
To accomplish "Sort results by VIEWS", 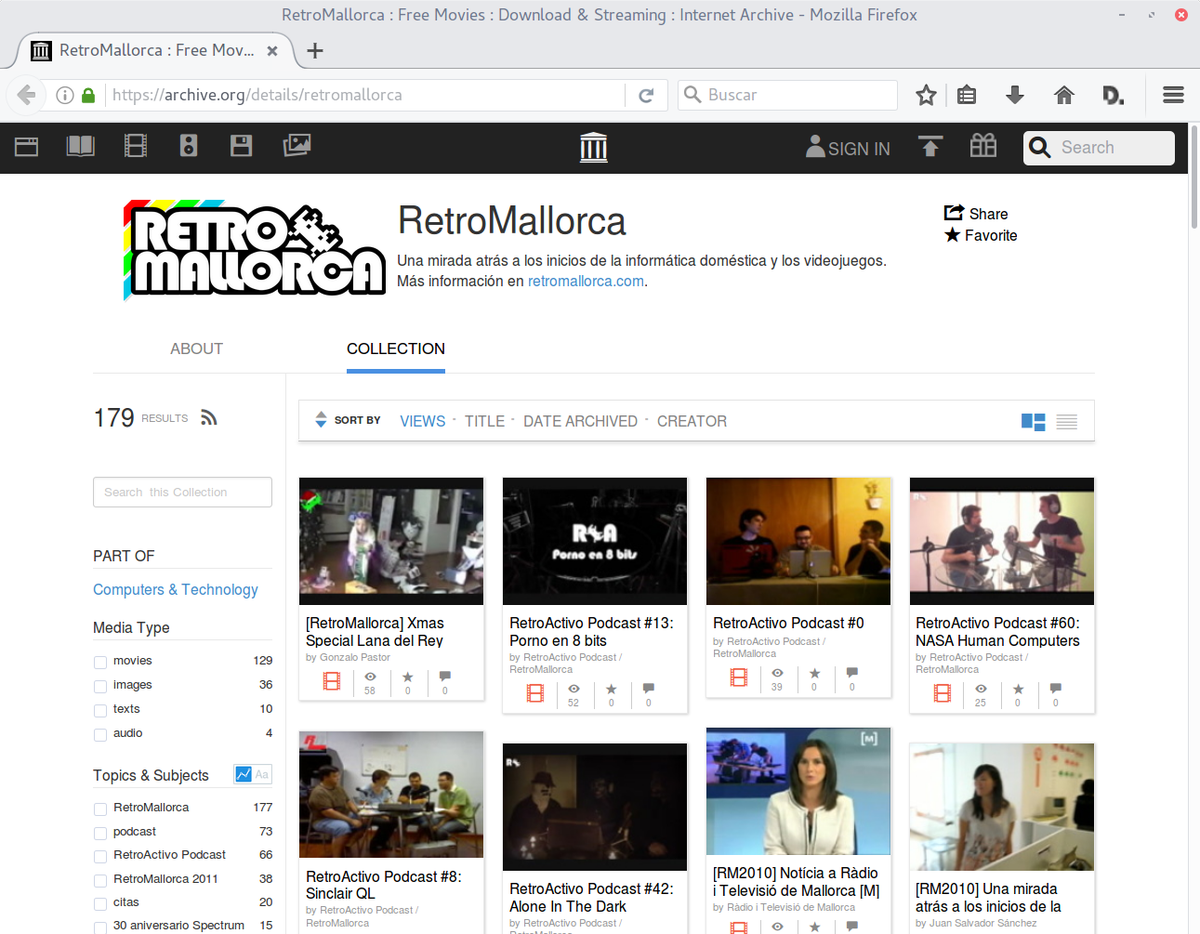I will 423,421.
